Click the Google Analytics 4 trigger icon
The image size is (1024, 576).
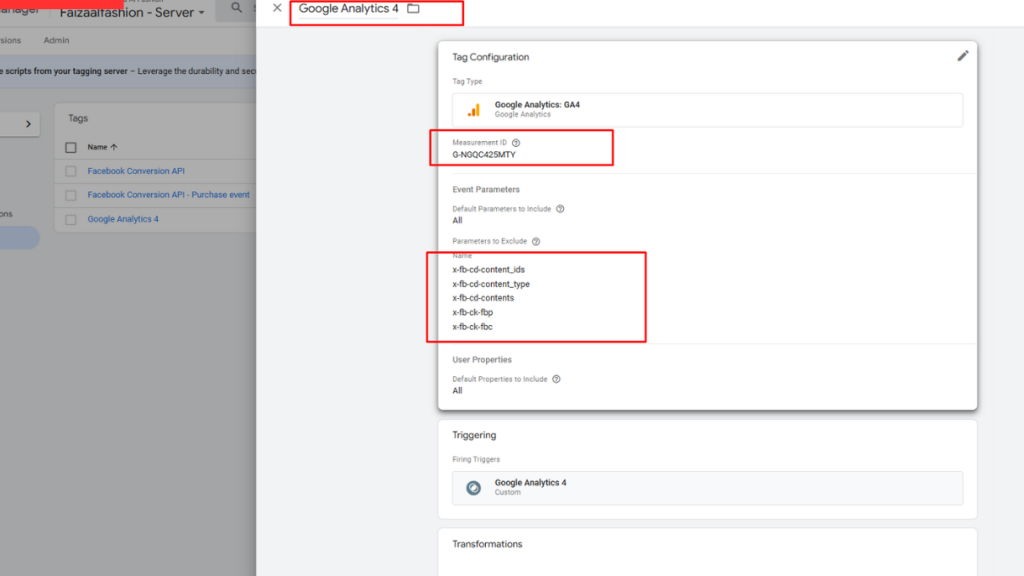click(x=473, y=488)
